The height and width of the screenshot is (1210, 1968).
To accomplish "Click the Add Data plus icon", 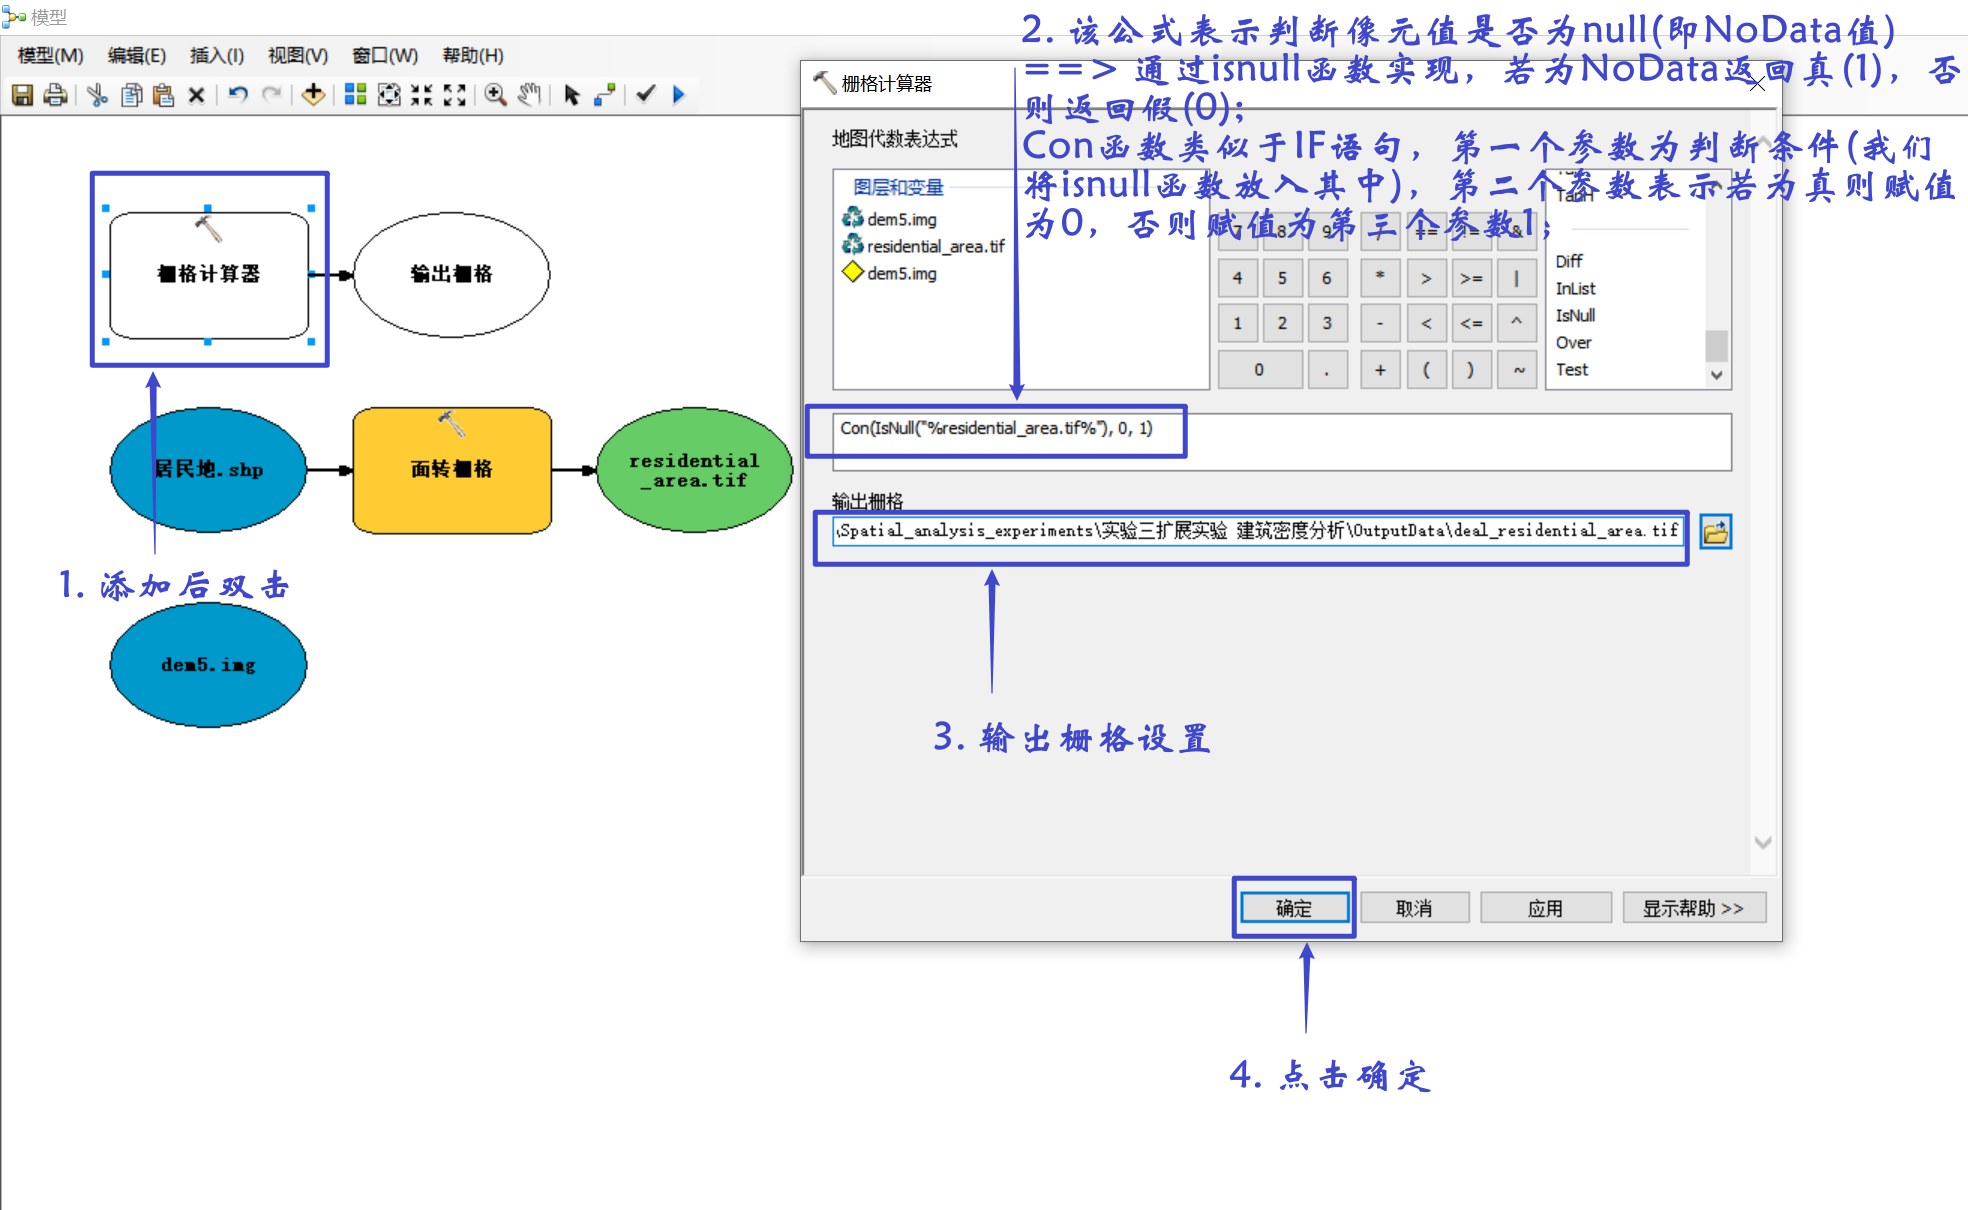I will [313, 95].
